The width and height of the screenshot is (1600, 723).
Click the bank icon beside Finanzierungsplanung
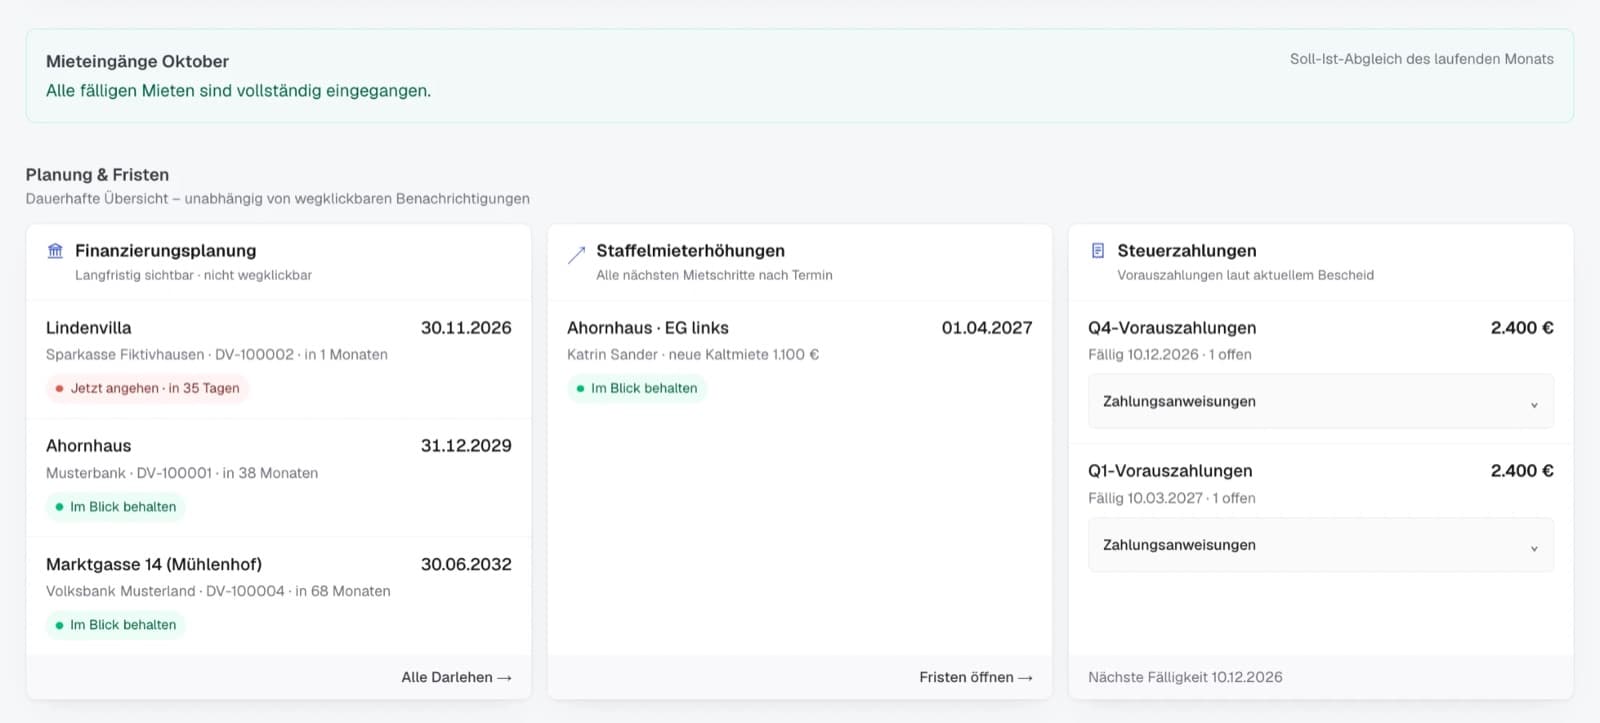coord(55,251)
